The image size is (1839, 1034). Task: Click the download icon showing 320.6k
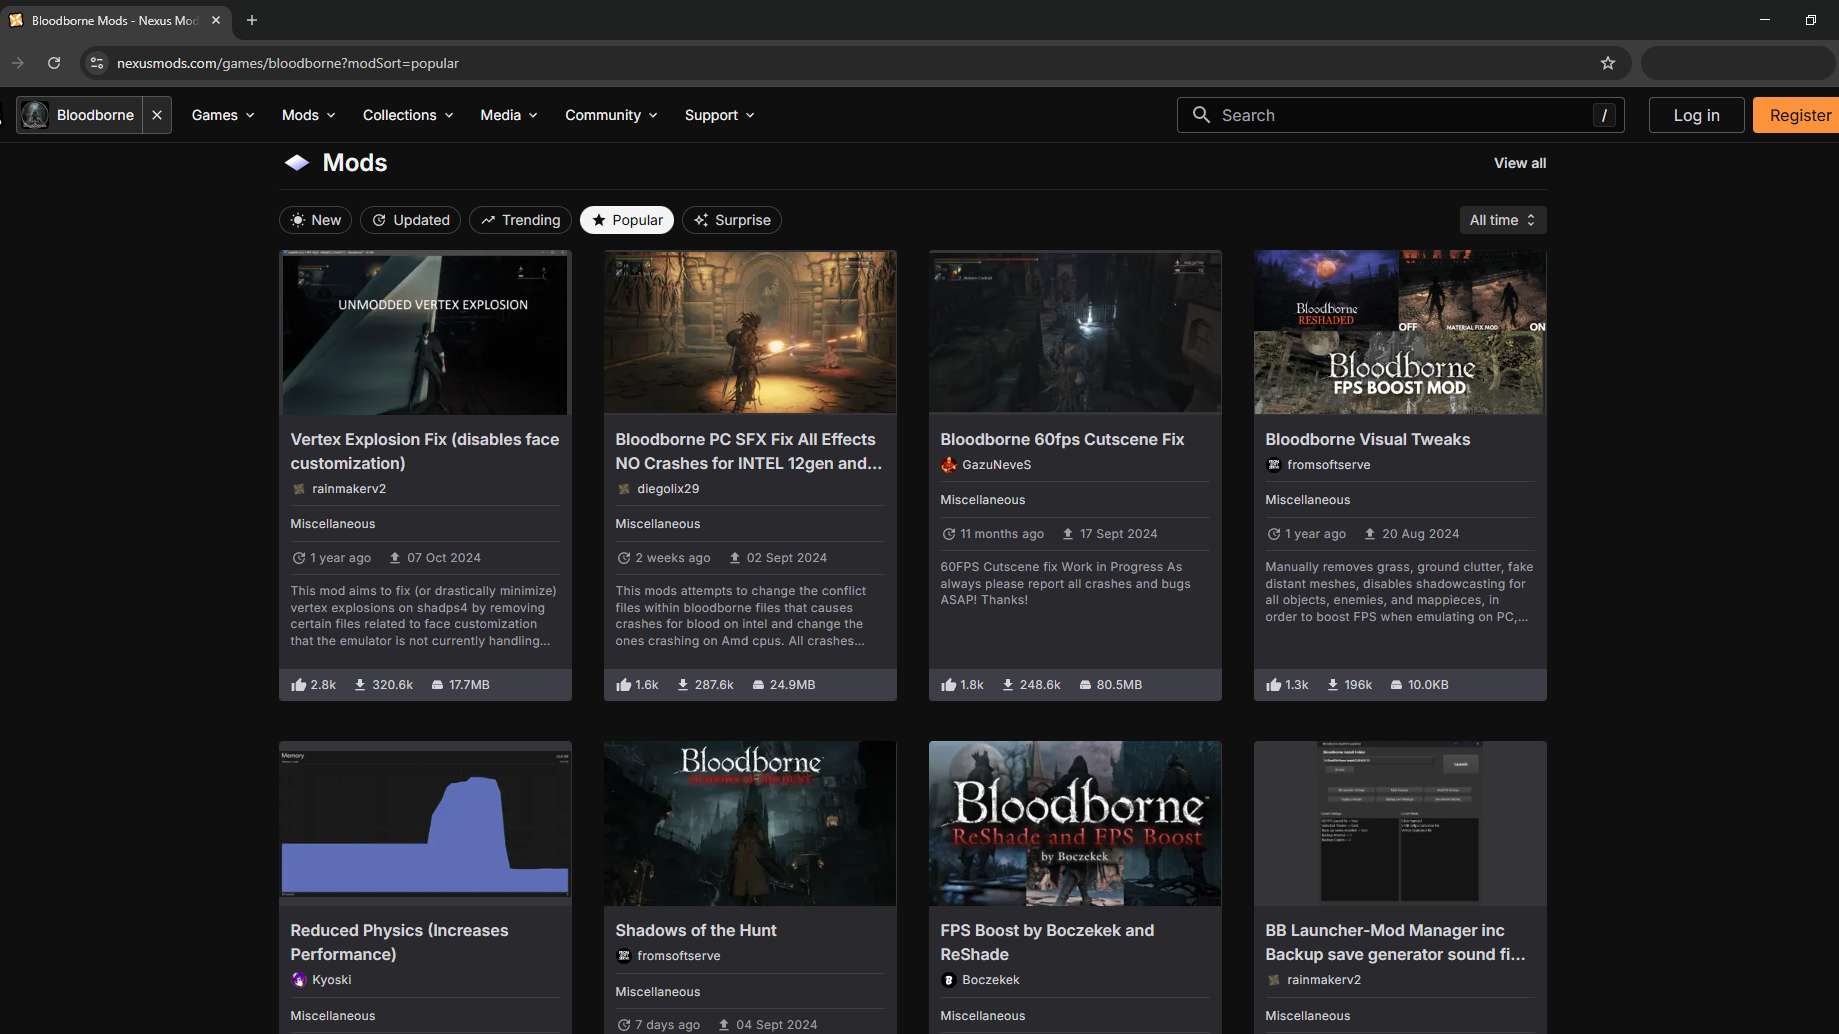[360, 685]
